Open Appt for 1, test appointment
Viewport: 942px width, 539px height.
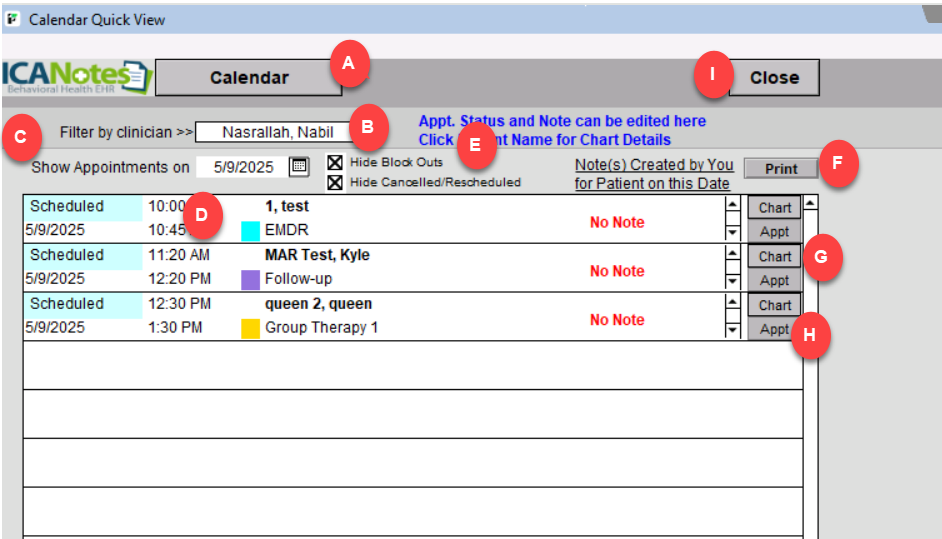(774, 231)
